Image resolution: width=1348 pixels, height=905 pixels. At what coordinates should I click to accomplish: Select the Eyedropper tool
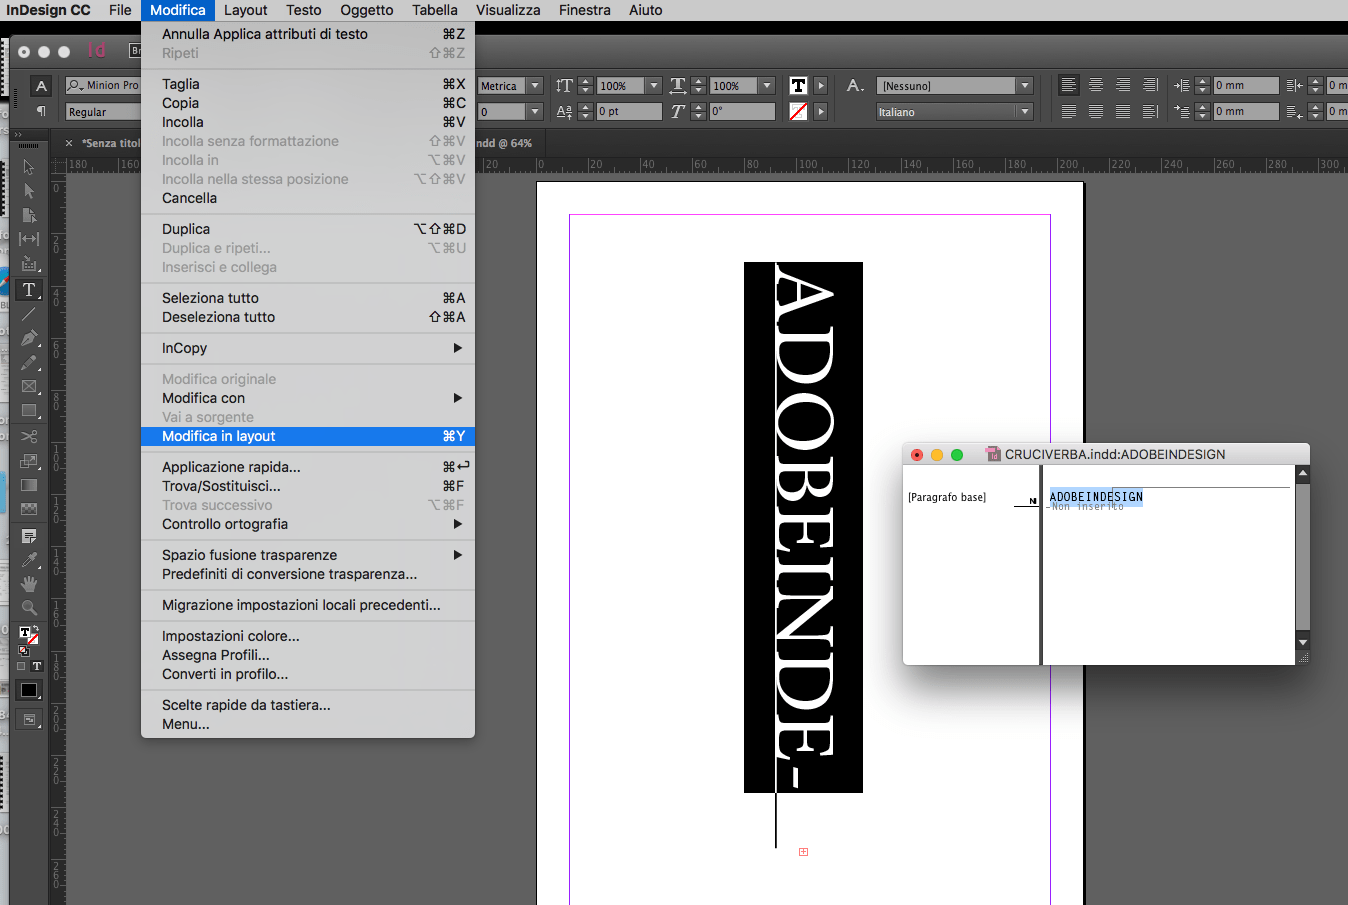[29, 560]
